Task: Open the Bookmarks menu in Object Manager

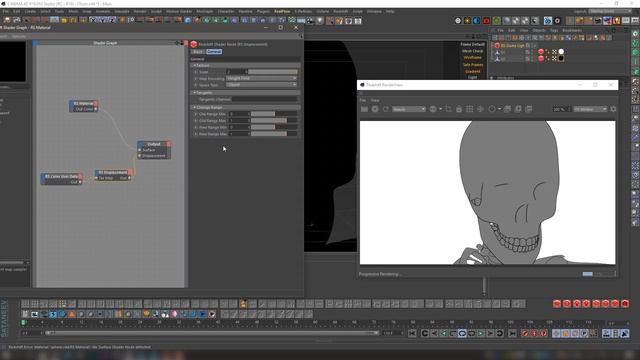Action: pos(572,31)
